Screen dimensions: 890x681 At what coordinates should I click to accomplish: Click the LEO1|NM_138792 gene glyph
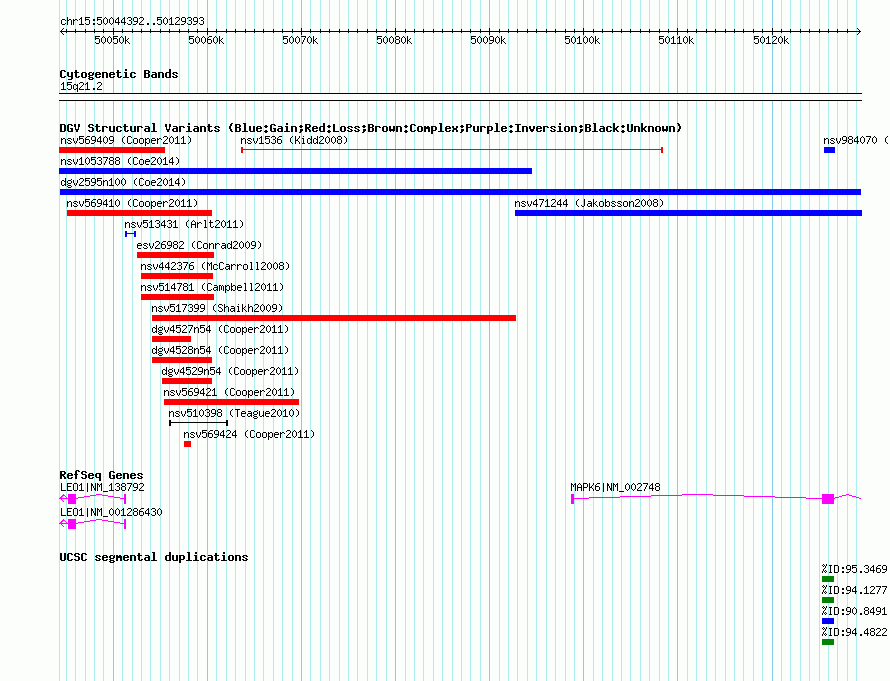click(93, 499)
